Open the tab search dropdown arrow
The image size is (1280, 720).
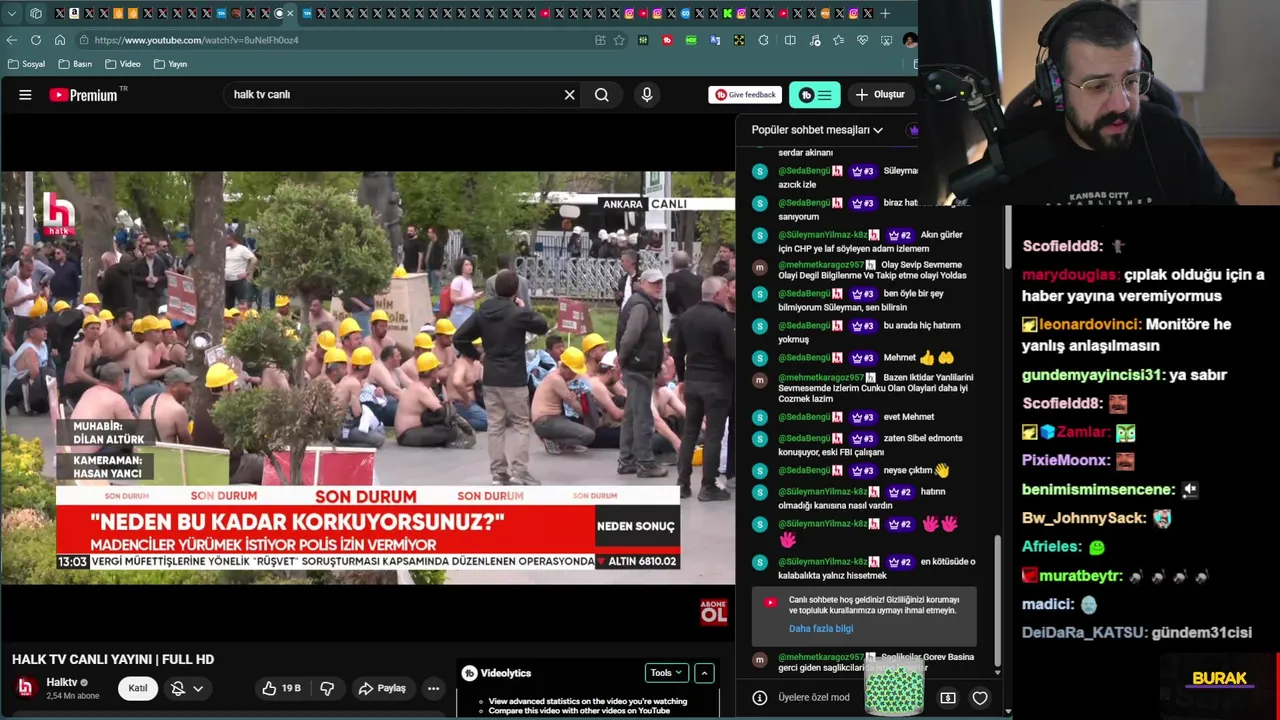[x=12, y=13]
